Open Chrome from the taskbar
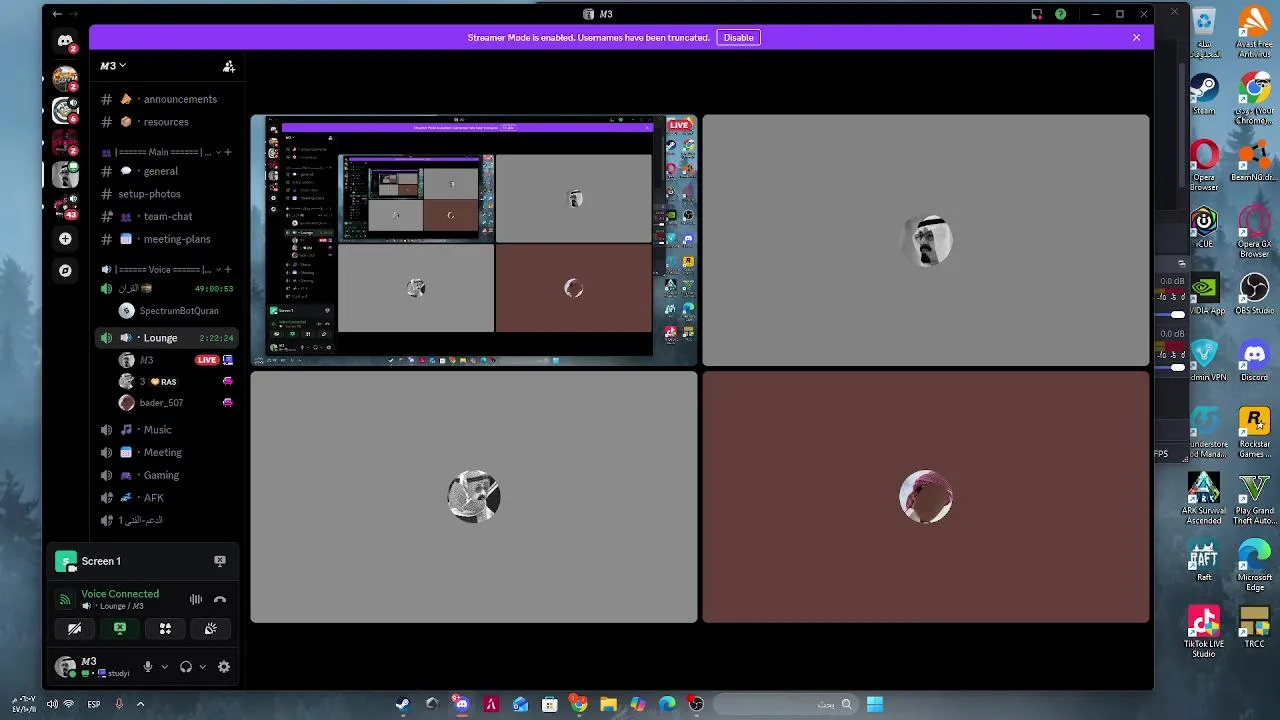 tap(579, 704)
